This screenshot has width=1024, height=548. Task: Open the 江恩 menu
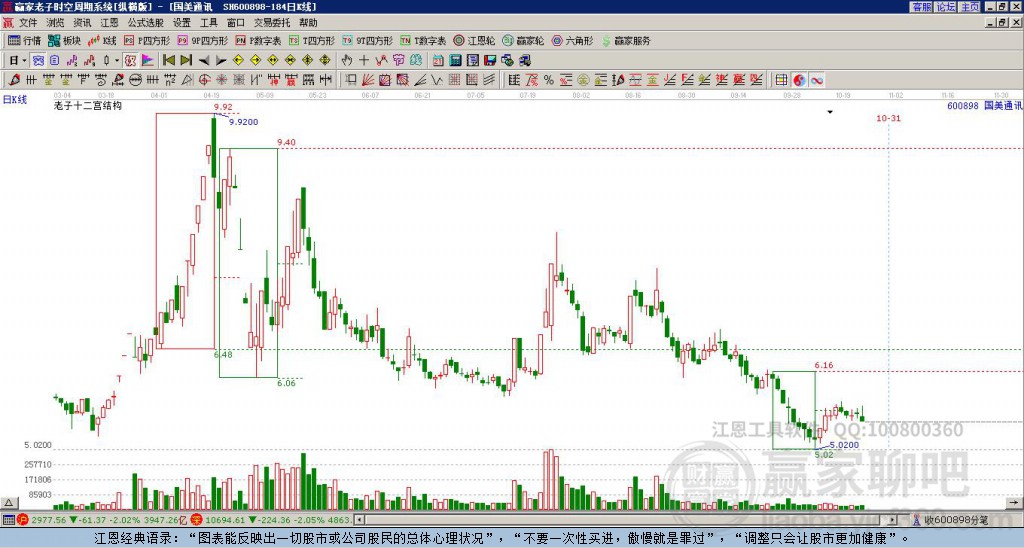(x=109, y=23)
